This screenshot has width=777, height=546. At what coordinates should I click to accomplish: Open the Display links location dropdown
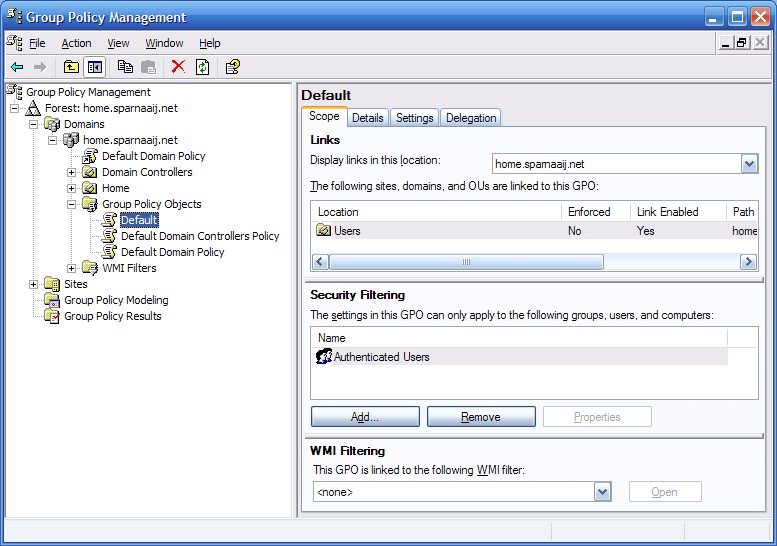pos(749,164)
